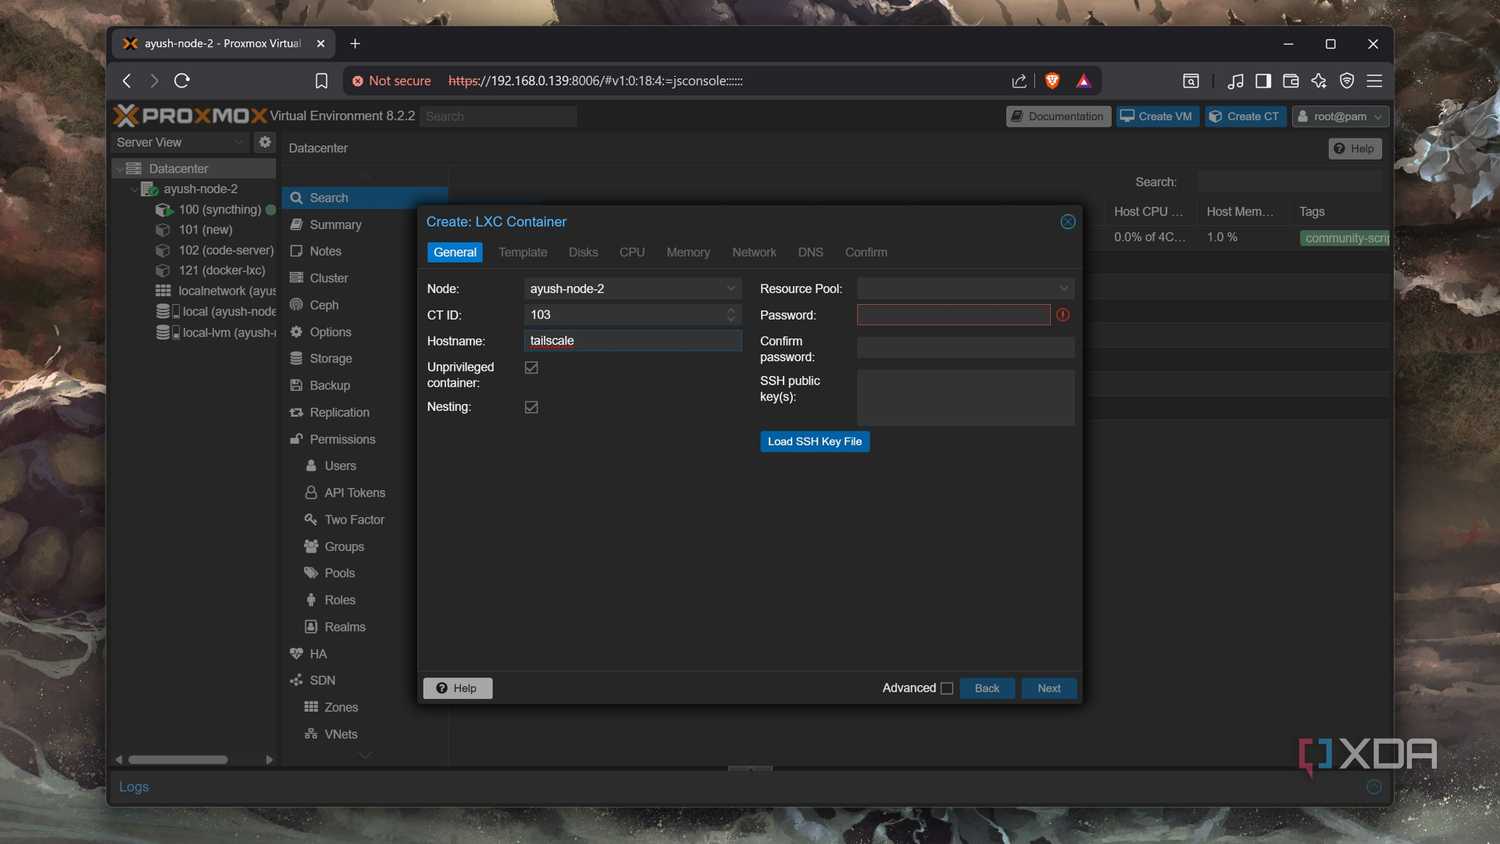1500x844 pixels.
Task: Toggle the browser sidebar panel icon
Action: [x=1264, y=81]
